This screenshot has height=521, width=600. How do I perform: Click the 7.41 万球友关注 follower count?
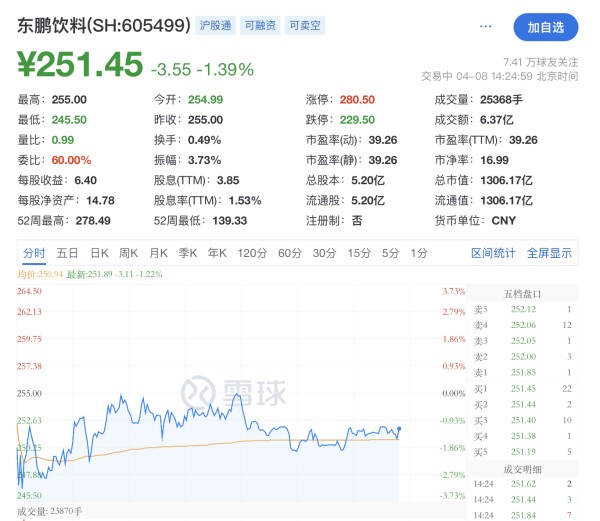click(x=540, y=62)
